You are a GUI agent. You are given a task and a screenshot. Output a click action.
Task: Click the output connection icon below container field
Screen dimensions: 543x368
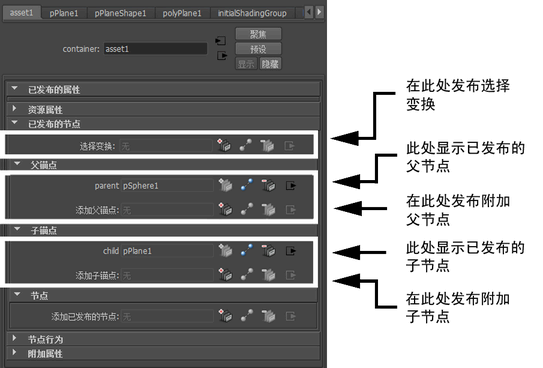click(x=222, y=55)
